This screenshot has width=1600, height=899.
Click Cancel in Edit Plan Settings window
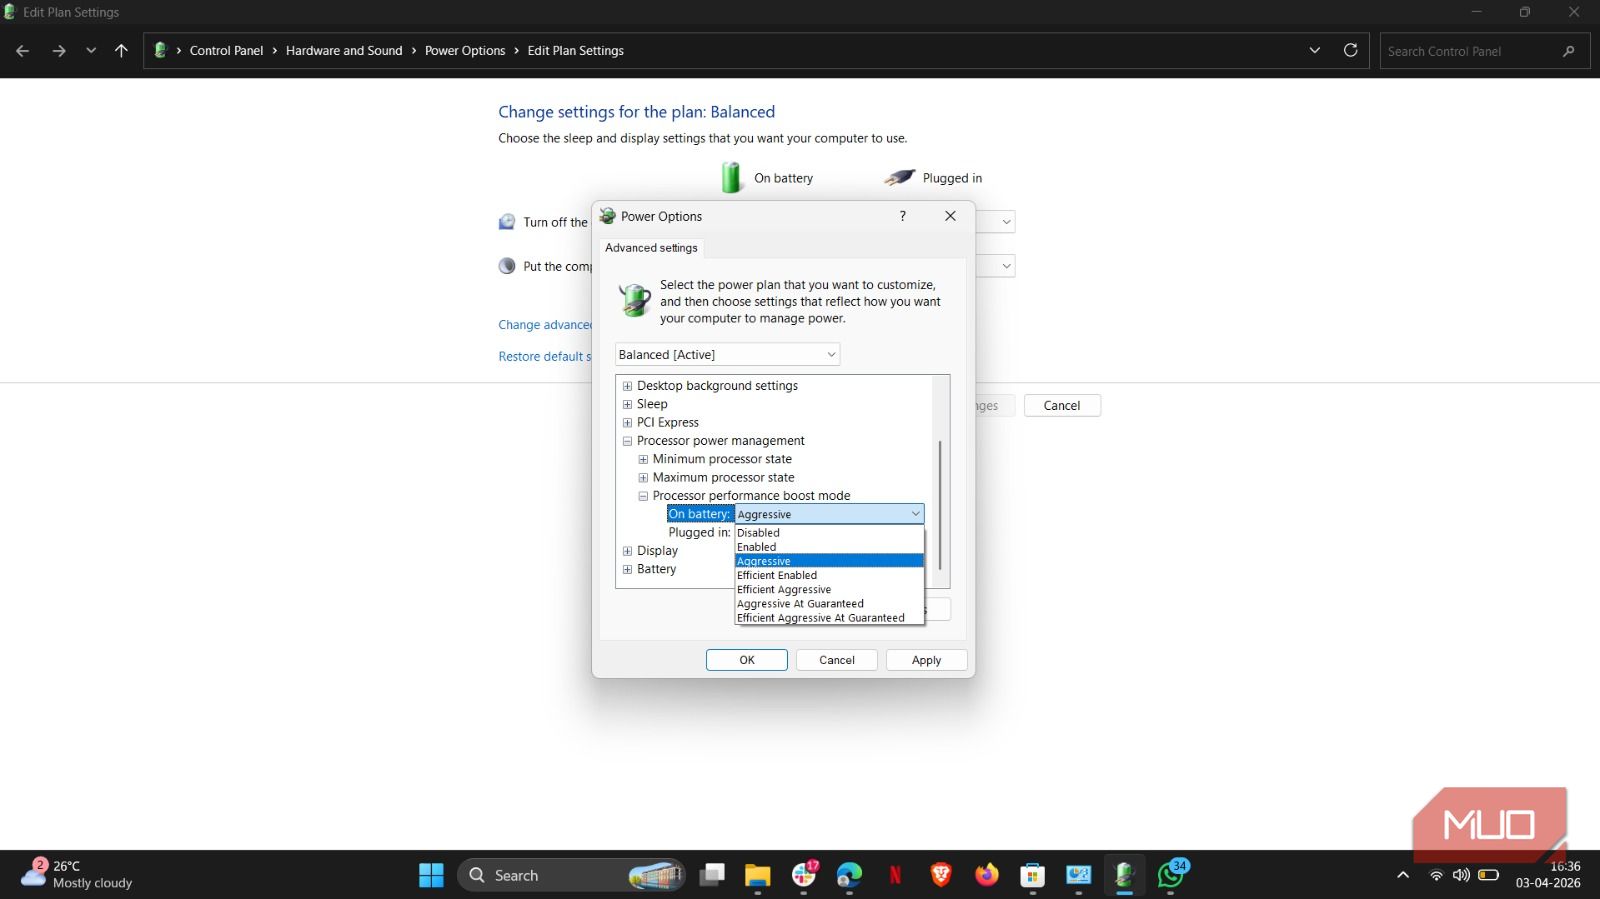point(1062,406)
